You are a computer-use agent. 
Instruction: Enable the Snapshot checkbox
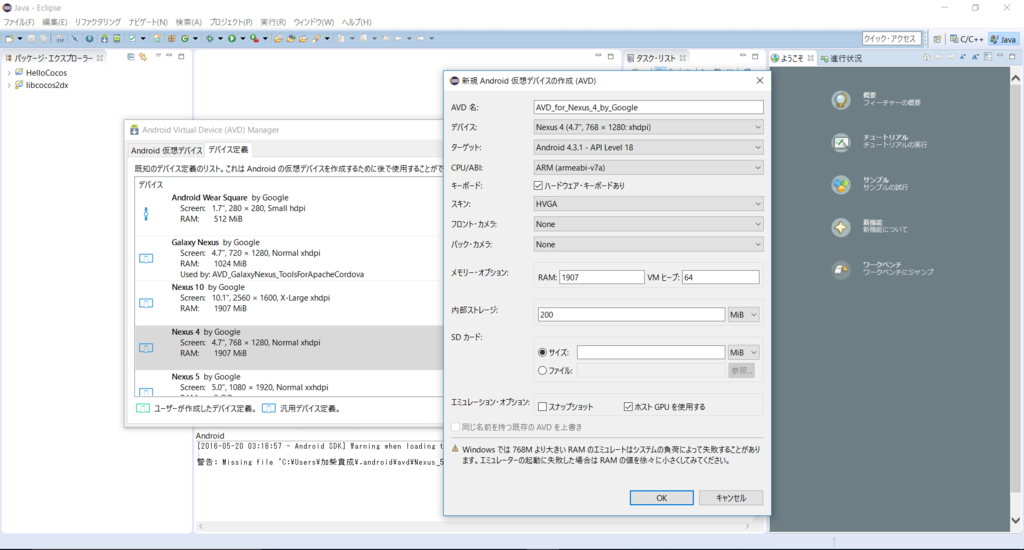[x=542, y=406]
